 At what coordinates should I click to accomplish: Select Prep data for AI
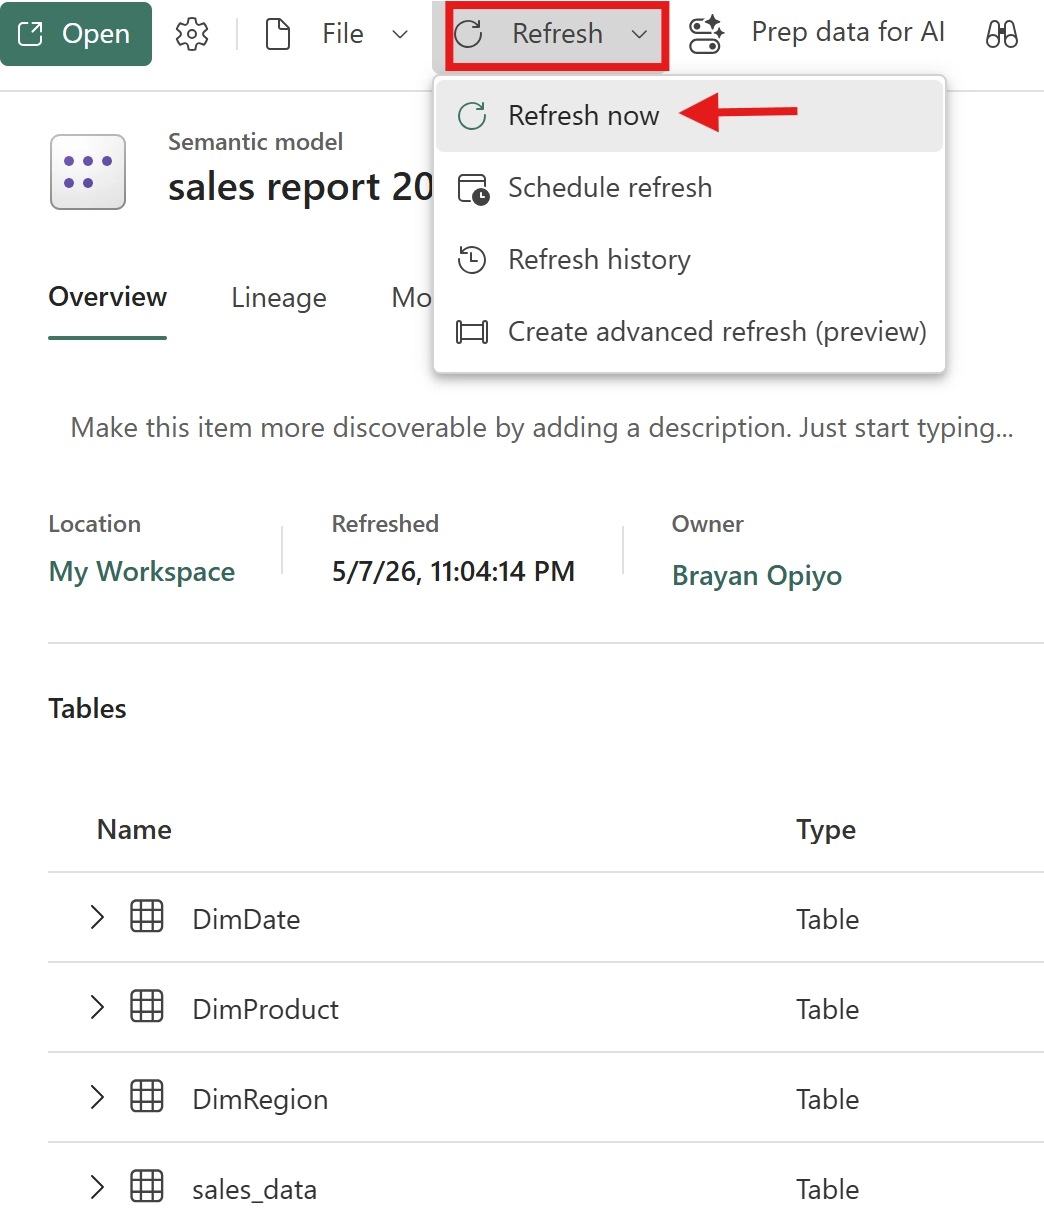coord(848,33)
